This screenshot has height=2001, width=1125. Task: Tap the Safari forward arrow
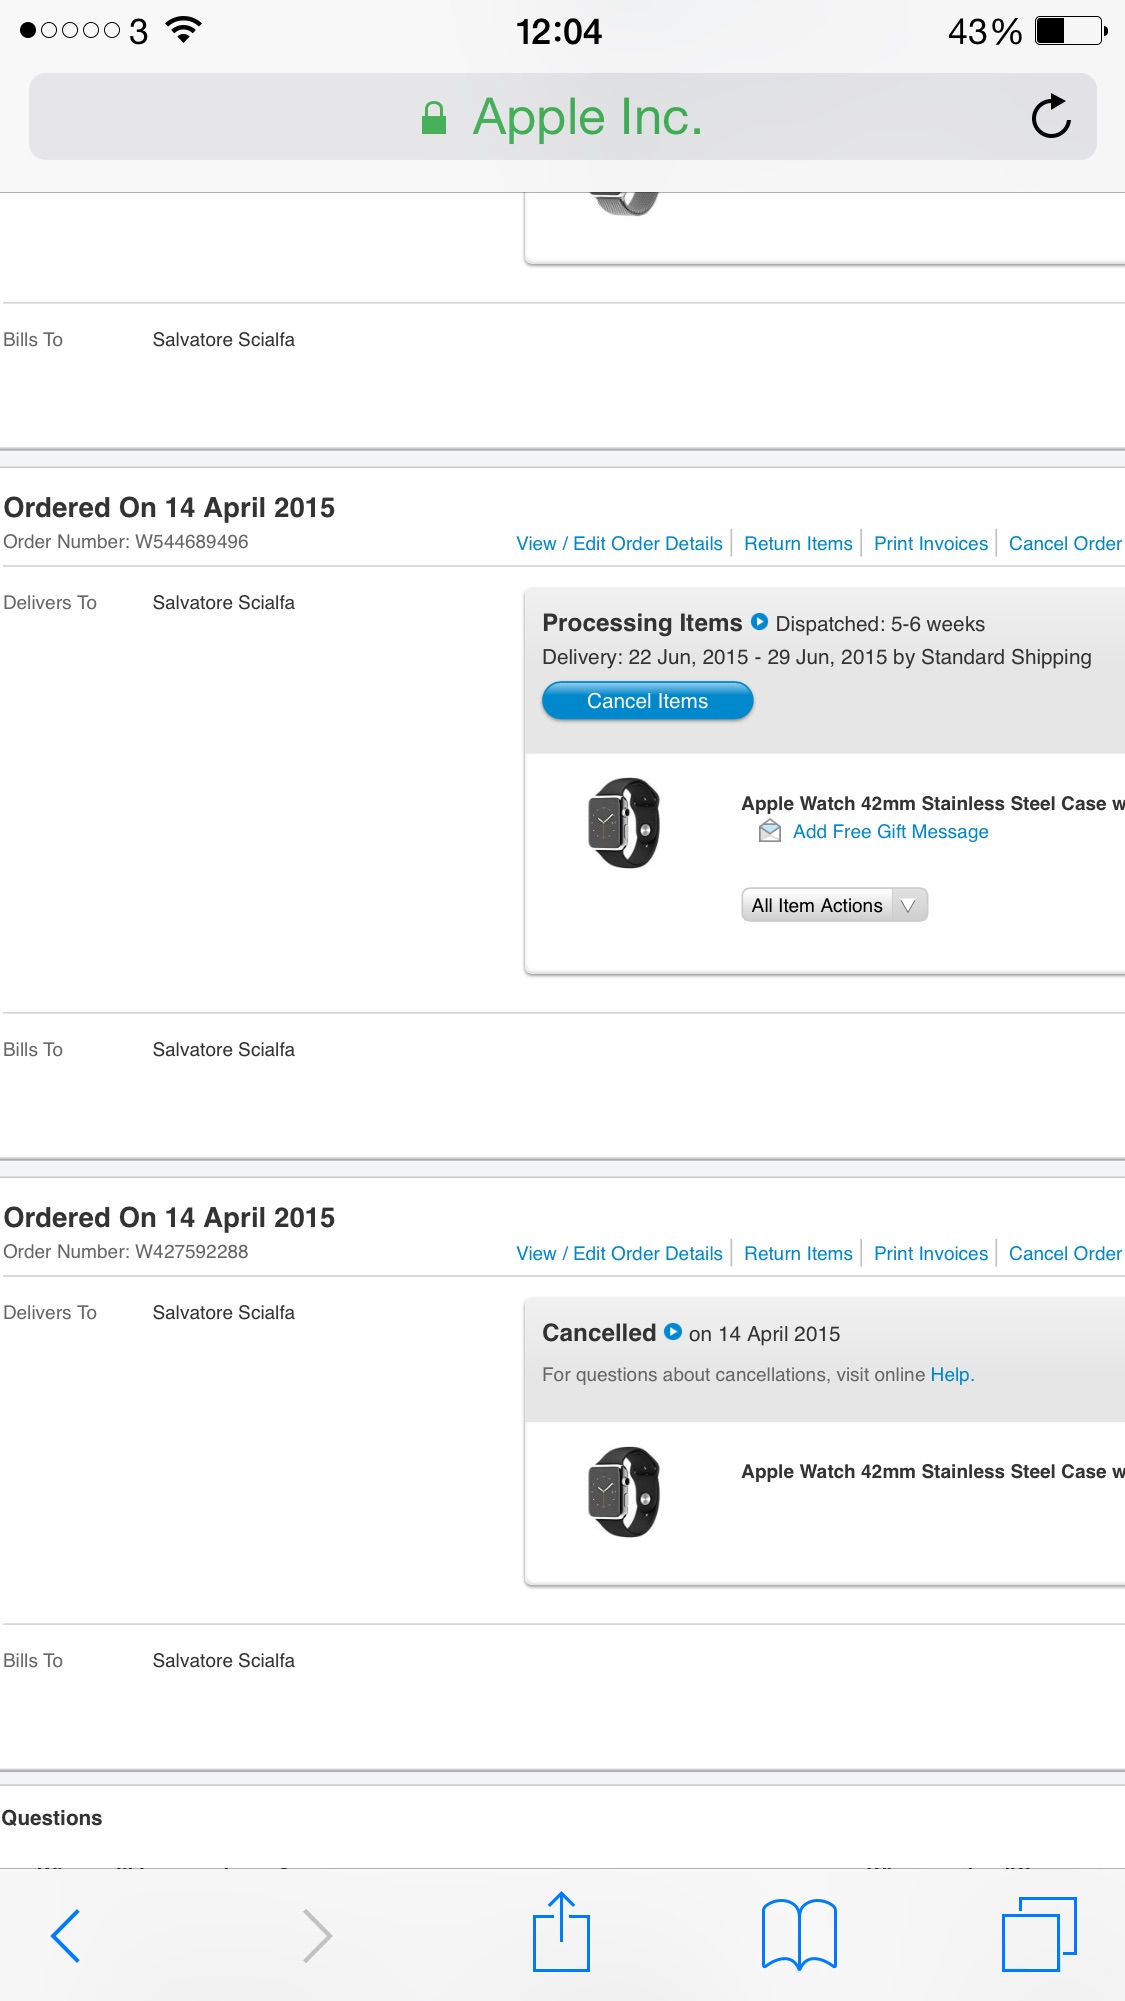click(317, 1936)
